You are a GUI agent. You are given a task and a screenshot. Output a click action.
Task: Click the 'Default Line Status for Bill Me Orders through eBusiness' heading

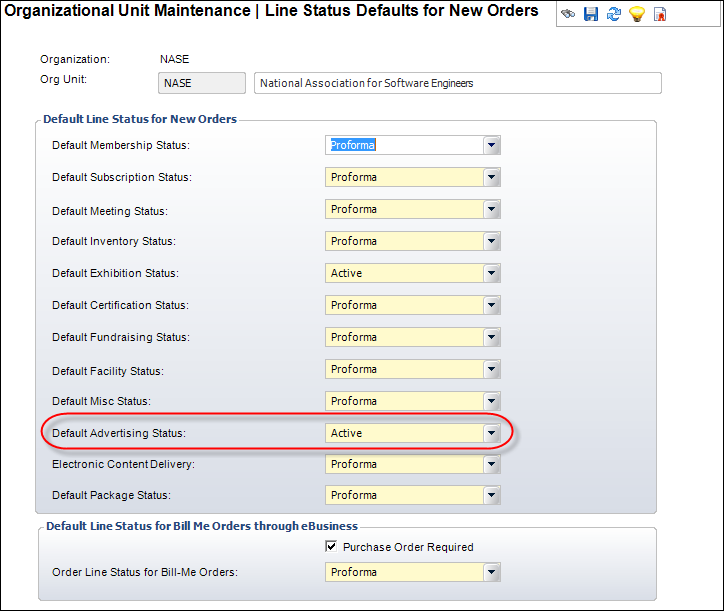(202, 526)
